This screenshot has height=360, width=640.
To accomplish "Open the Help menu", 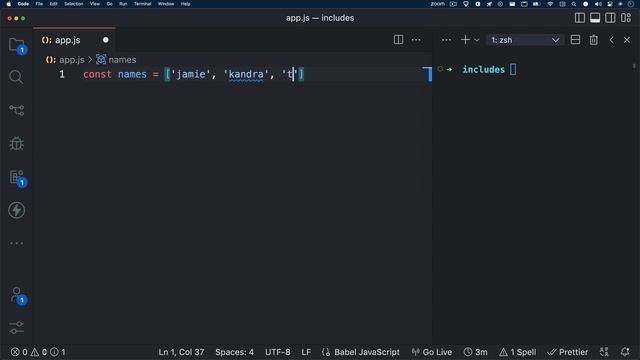I will pyautogui.click(x=185, y=4).
